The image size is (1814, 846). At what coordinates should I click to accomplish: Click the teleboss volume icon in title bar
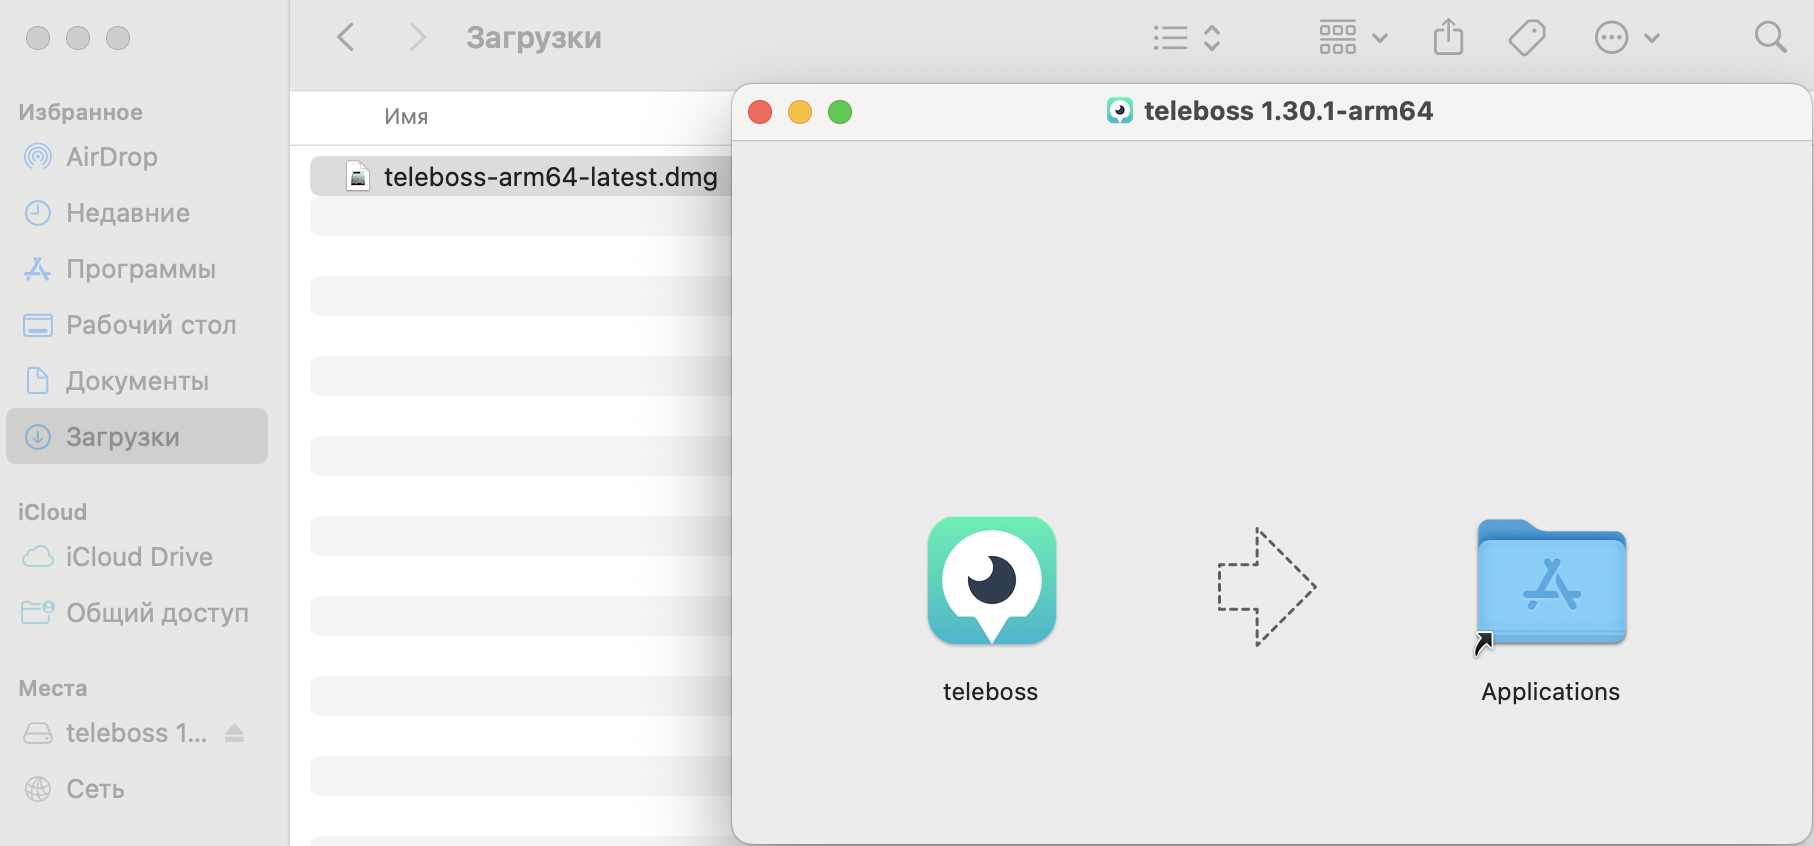point(1120,111)
